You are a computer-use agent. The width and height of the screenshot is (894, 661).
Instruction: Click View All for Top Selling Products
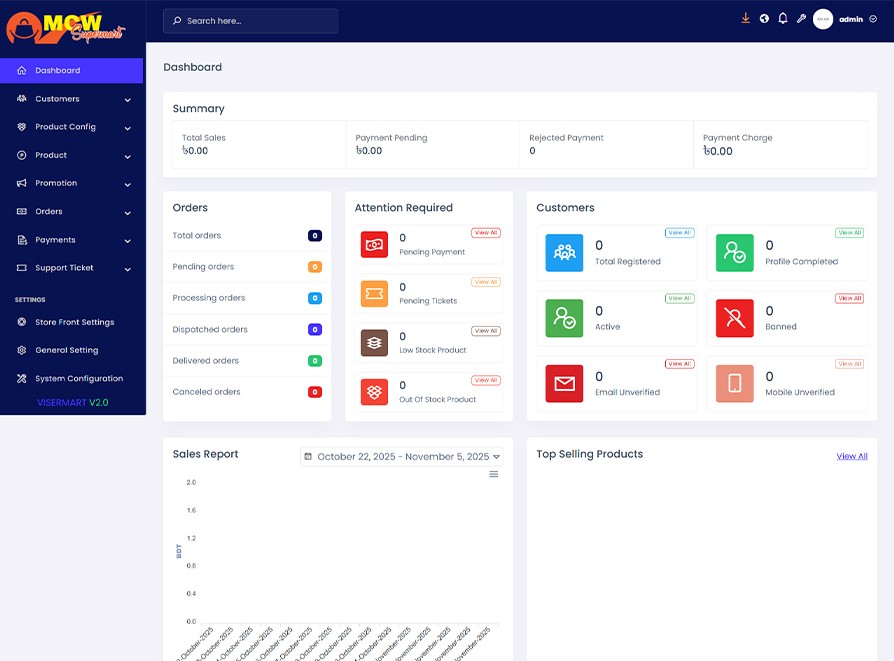coord(852,456)
